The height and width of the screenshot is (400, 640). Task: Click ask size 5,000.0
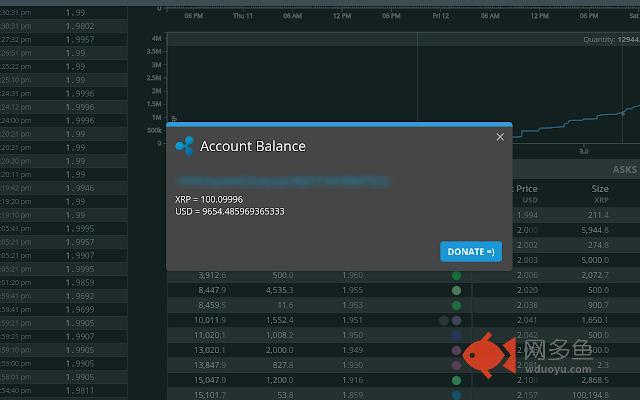[x=595, y=260]
